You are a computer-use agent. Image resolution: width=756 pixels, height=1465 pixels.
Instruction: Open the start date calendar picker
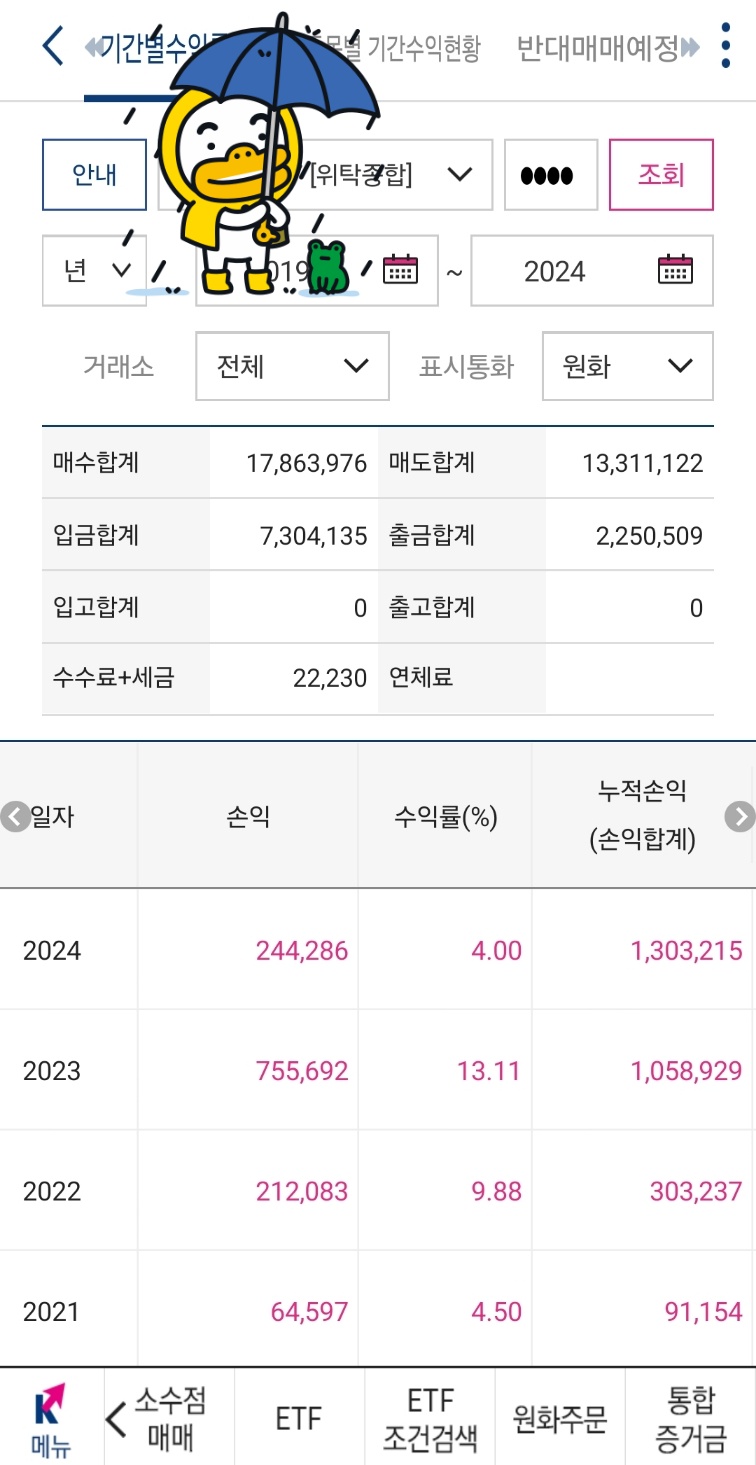coord(400,270)
